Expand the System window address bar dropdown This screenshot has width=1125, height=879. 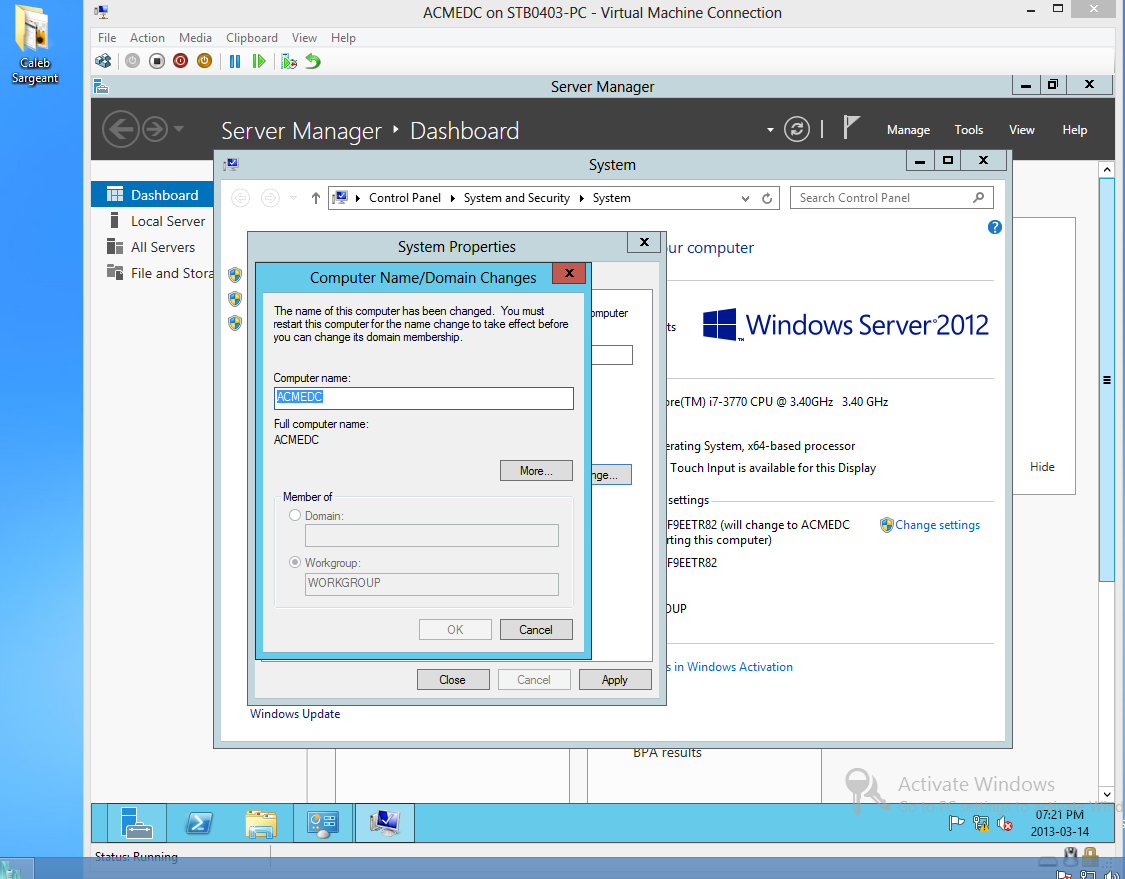[x=745, y=199]
